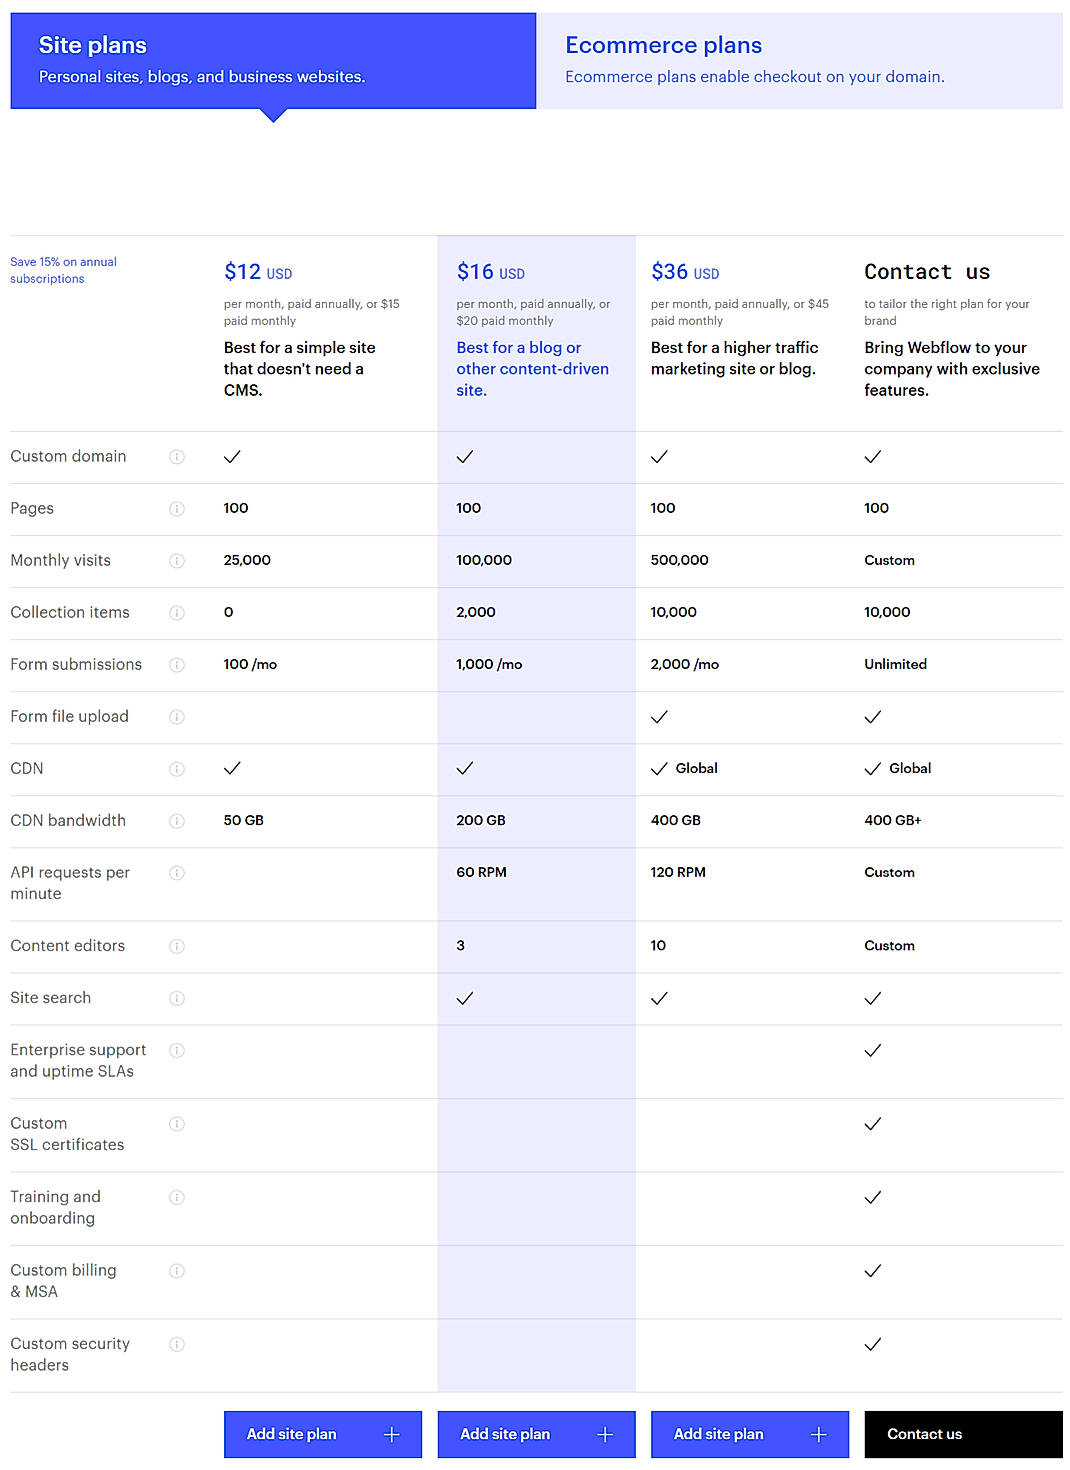Screen dimensions: 1070x1470
Task: Click info icon next to Content editors
Action: [x=177, y=946]
